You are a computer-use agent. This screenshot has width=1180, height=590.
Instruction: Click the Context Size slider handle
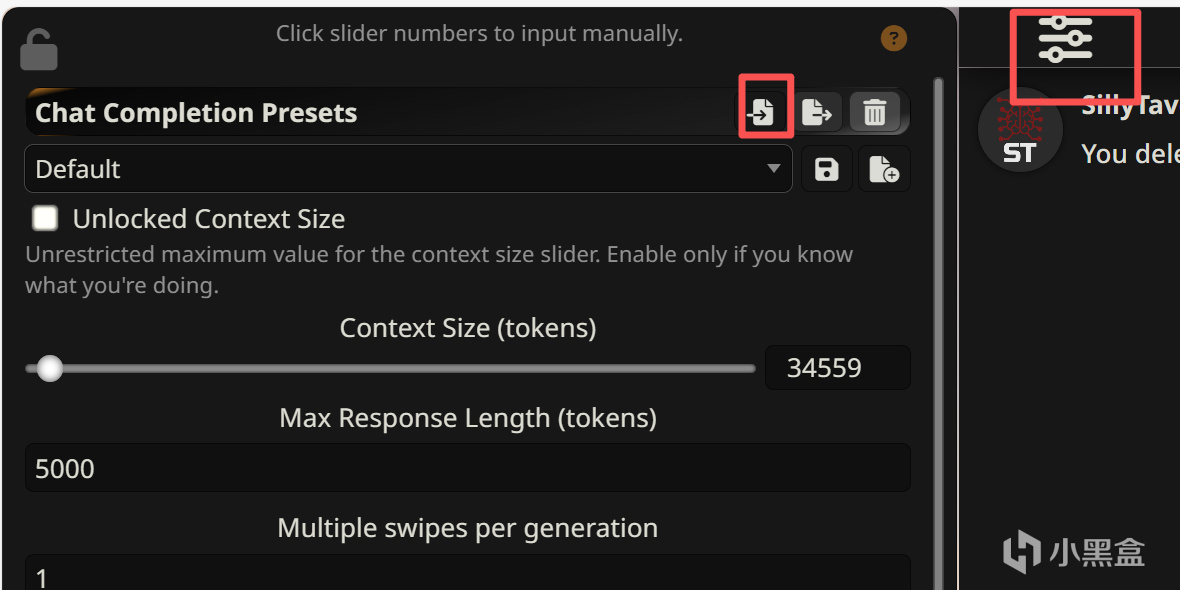(x=49, y=369)
